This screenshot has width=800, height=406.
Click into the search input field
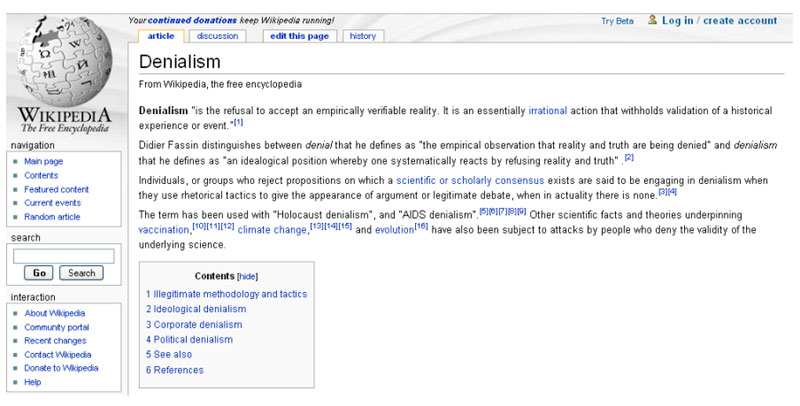[63, 256]
